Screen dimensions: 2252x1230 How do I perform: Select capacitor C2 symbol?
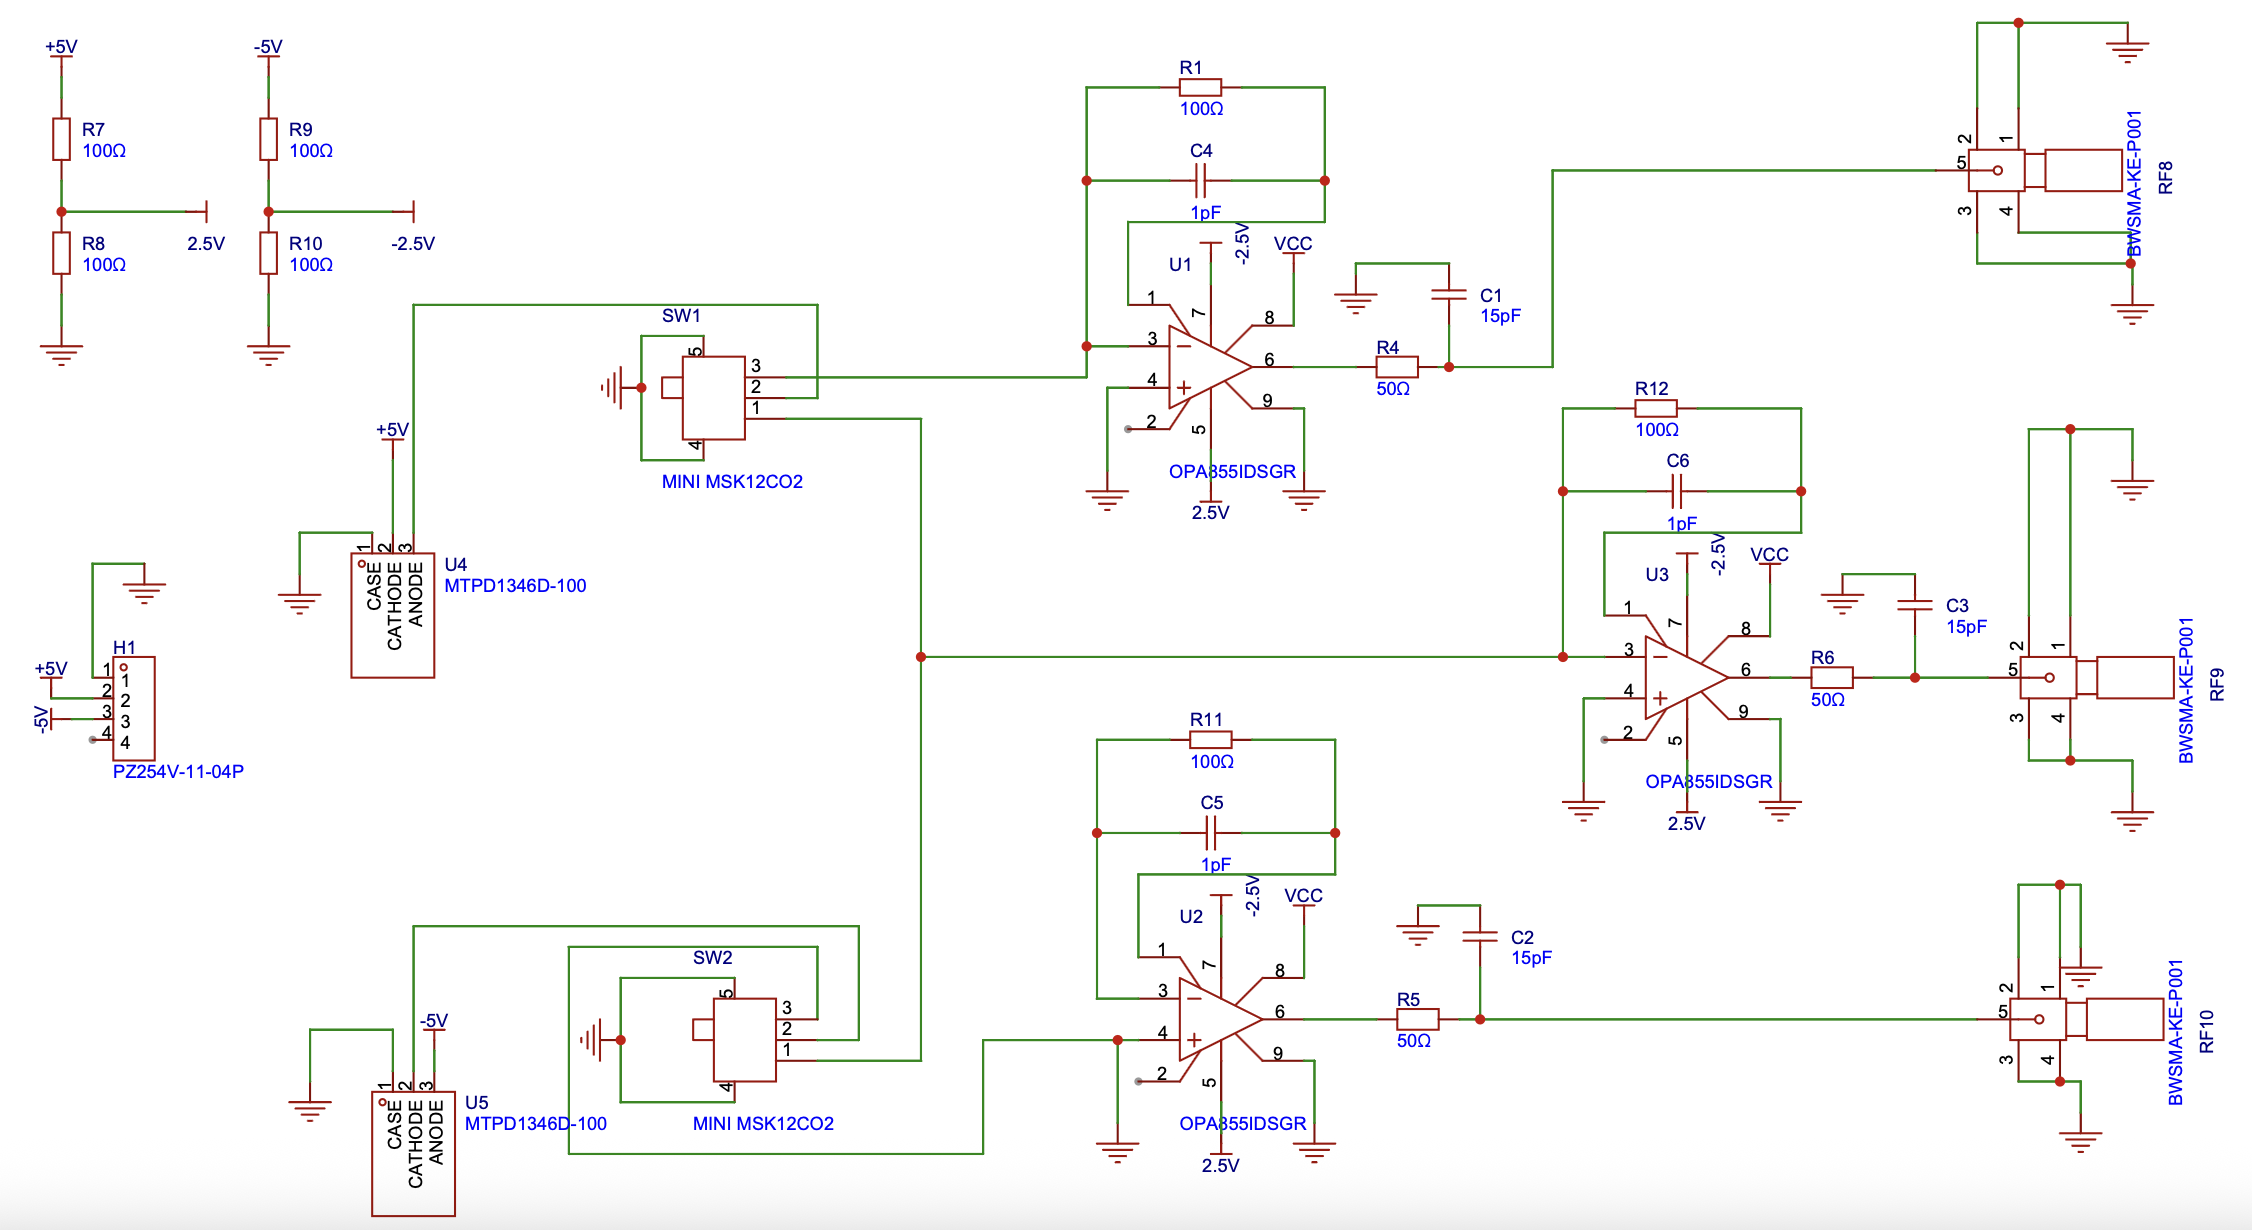pos(1480,937)
